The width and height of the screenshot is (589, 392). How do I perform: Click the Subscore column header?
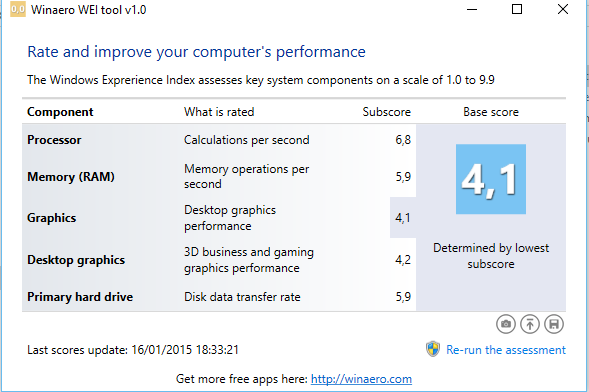coord(387,112)
